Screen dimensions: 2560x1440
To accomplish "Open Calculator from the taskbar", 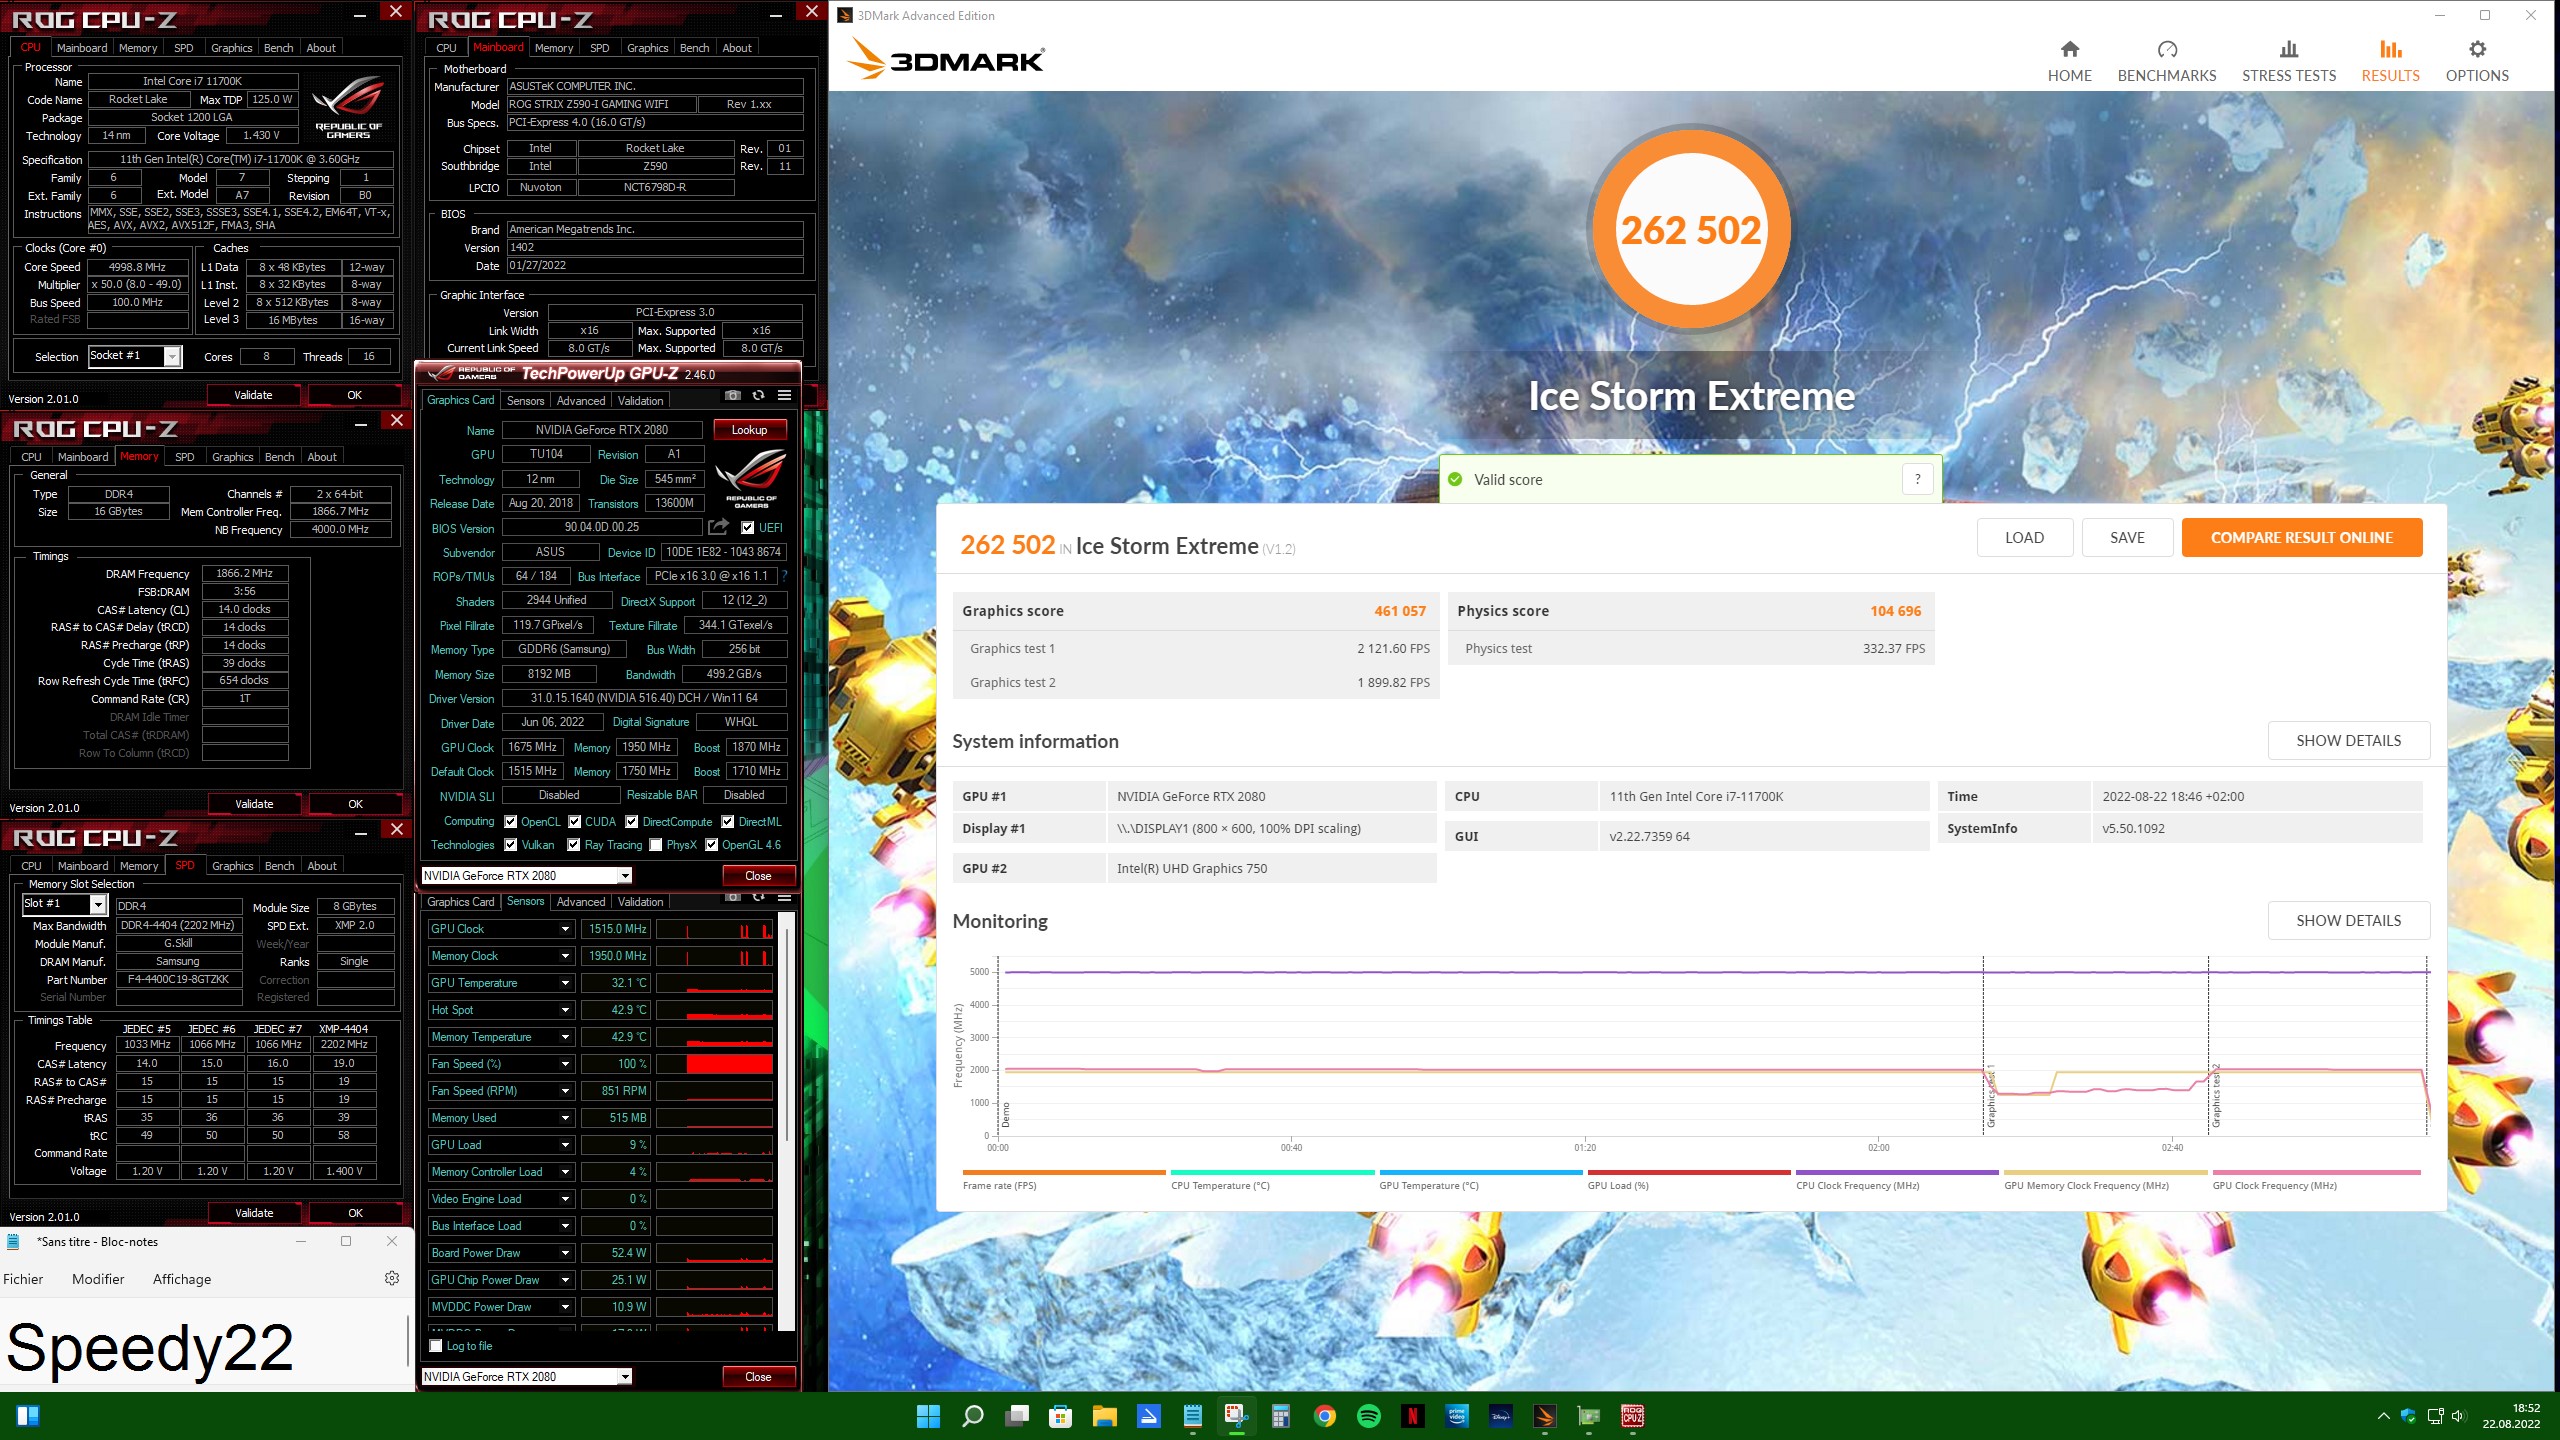I will 1280,1416.
